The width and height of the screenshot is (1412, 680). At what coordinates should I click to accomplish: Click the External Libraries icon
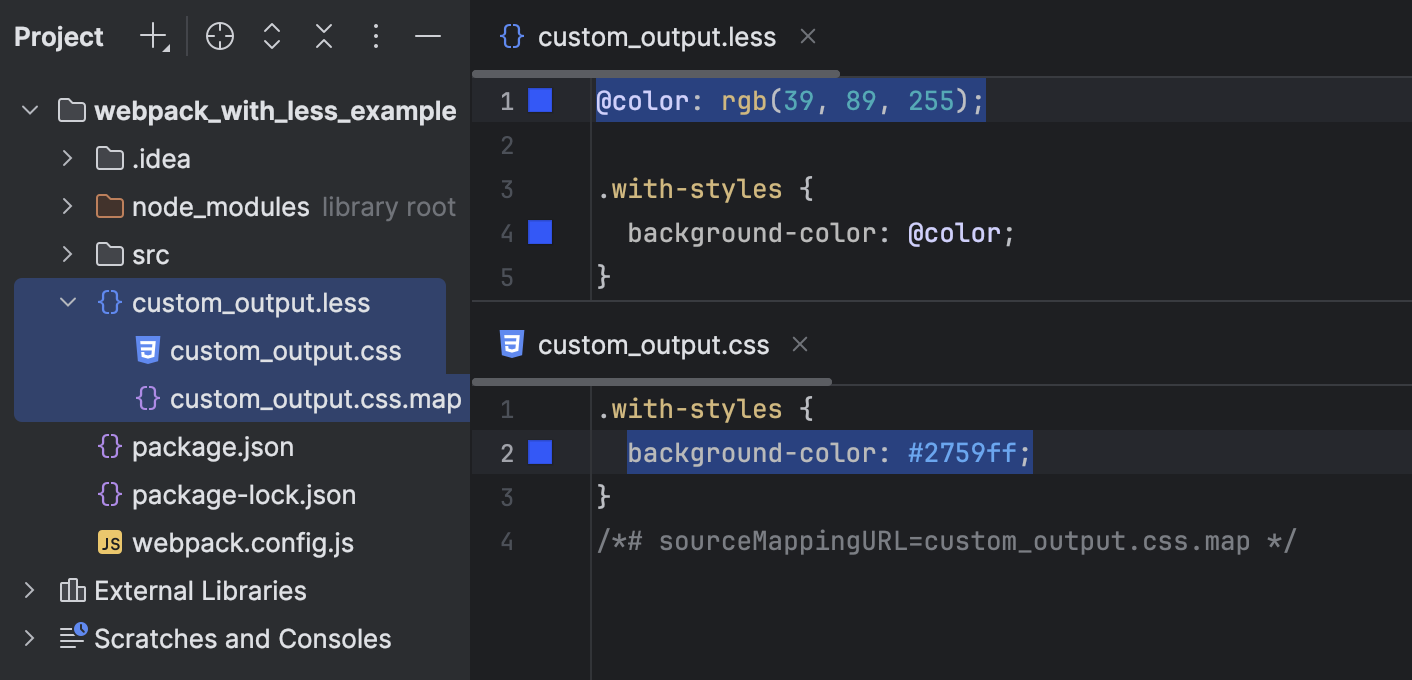click(x=71, y=590)
